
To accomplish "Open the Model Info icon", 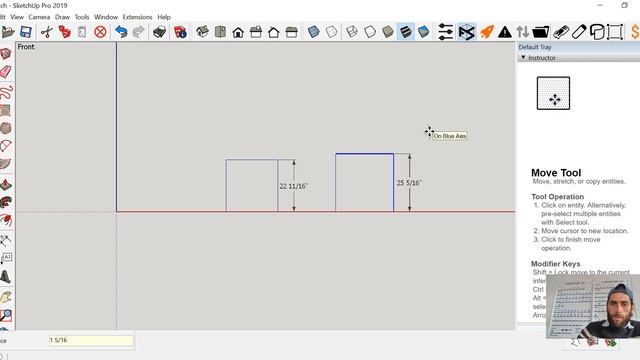I will tap(180, 32).
